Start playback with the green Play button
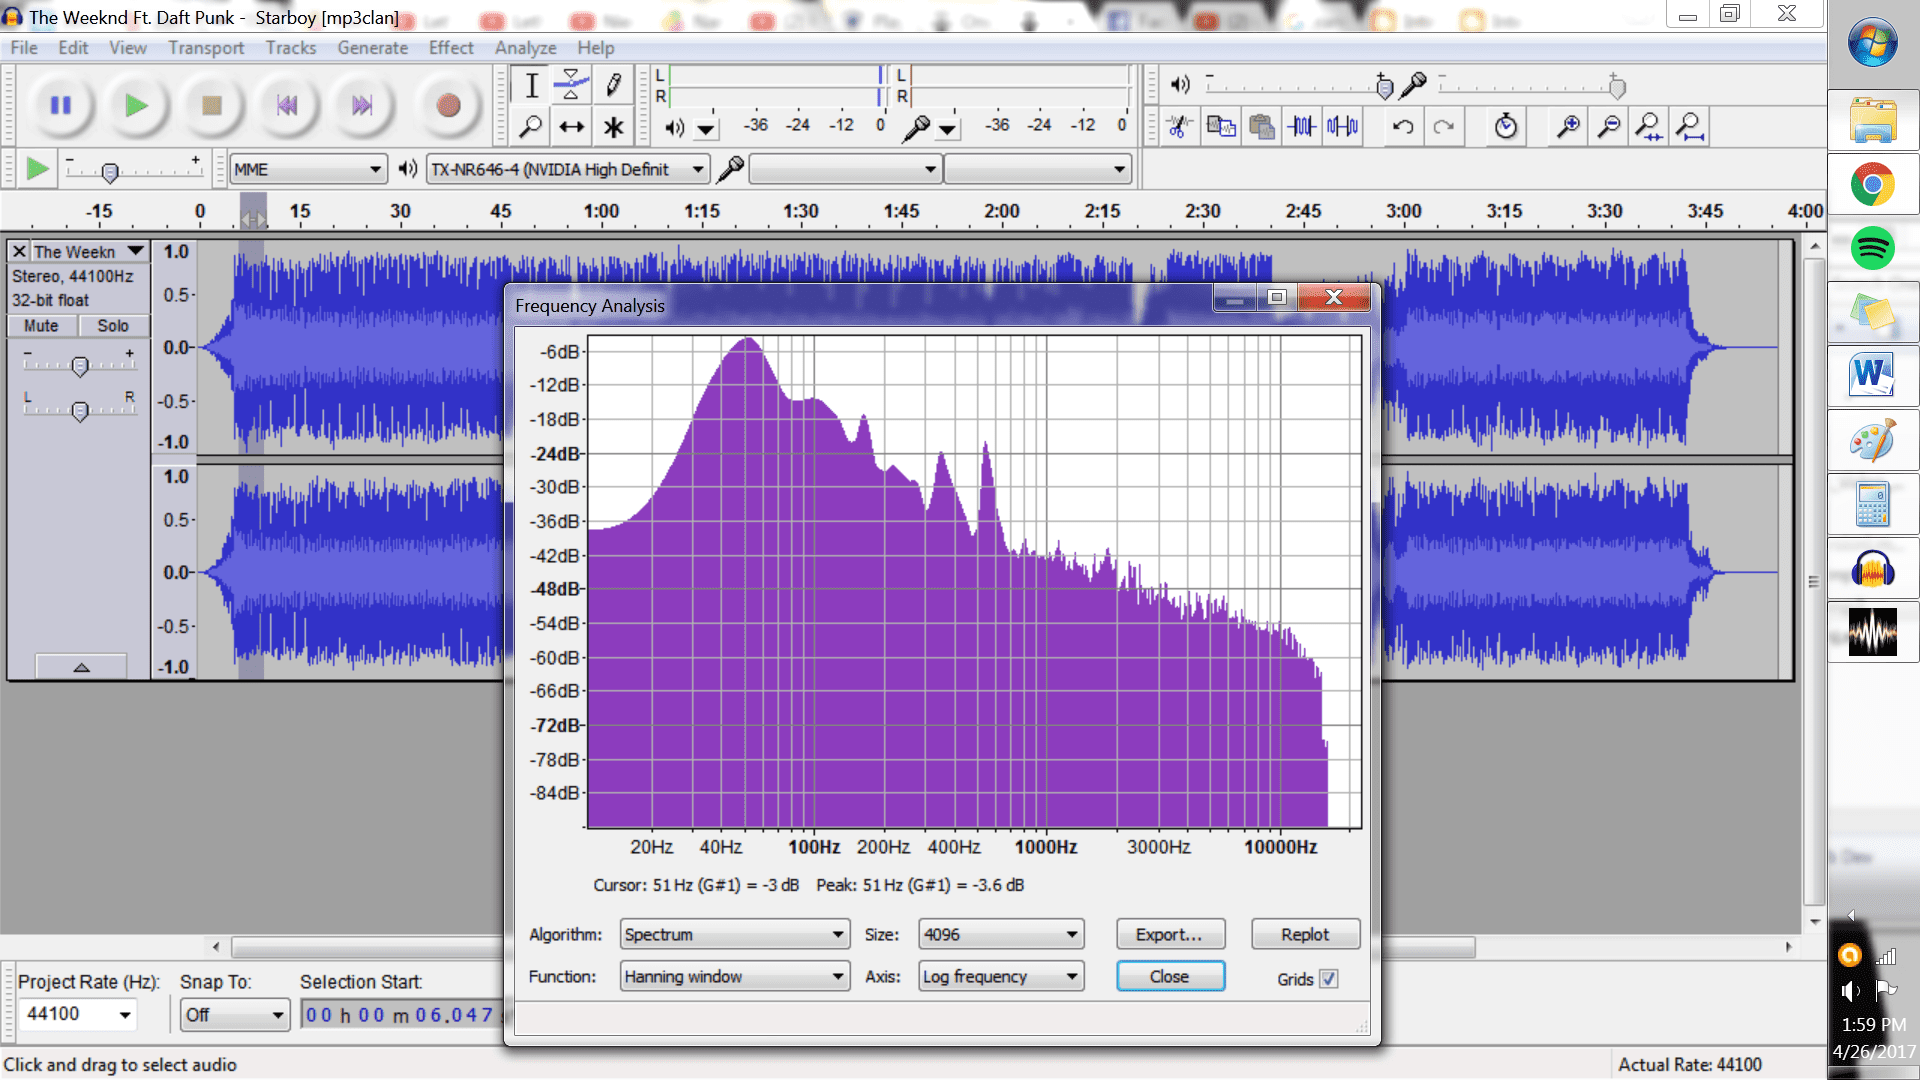Screen dimensions: 1920x1080 tap(136, 105)
